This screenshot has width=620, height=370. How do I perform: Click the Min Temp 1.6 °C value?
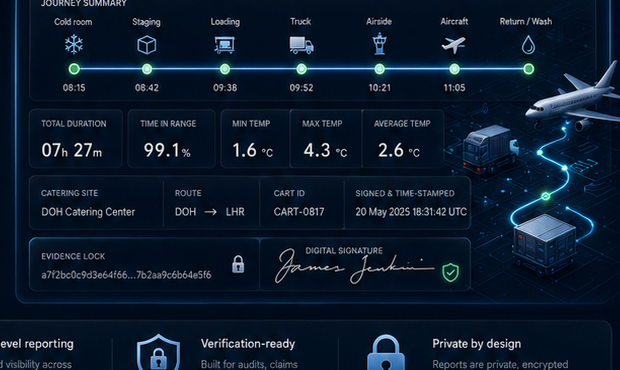click(x=252, y=150)
